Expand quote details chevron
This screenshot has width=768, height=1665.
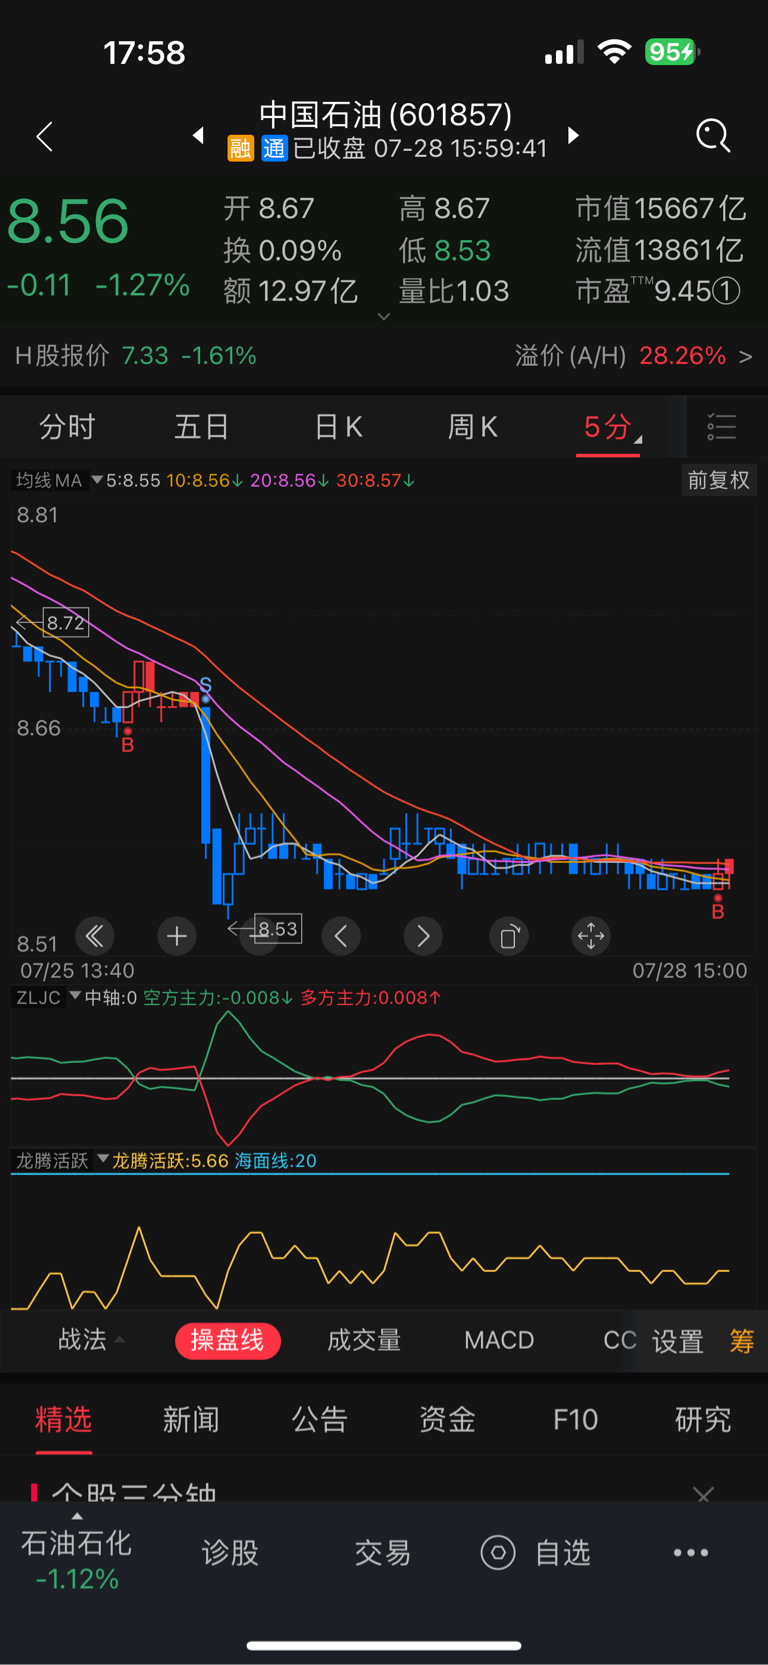pos(384,316)
